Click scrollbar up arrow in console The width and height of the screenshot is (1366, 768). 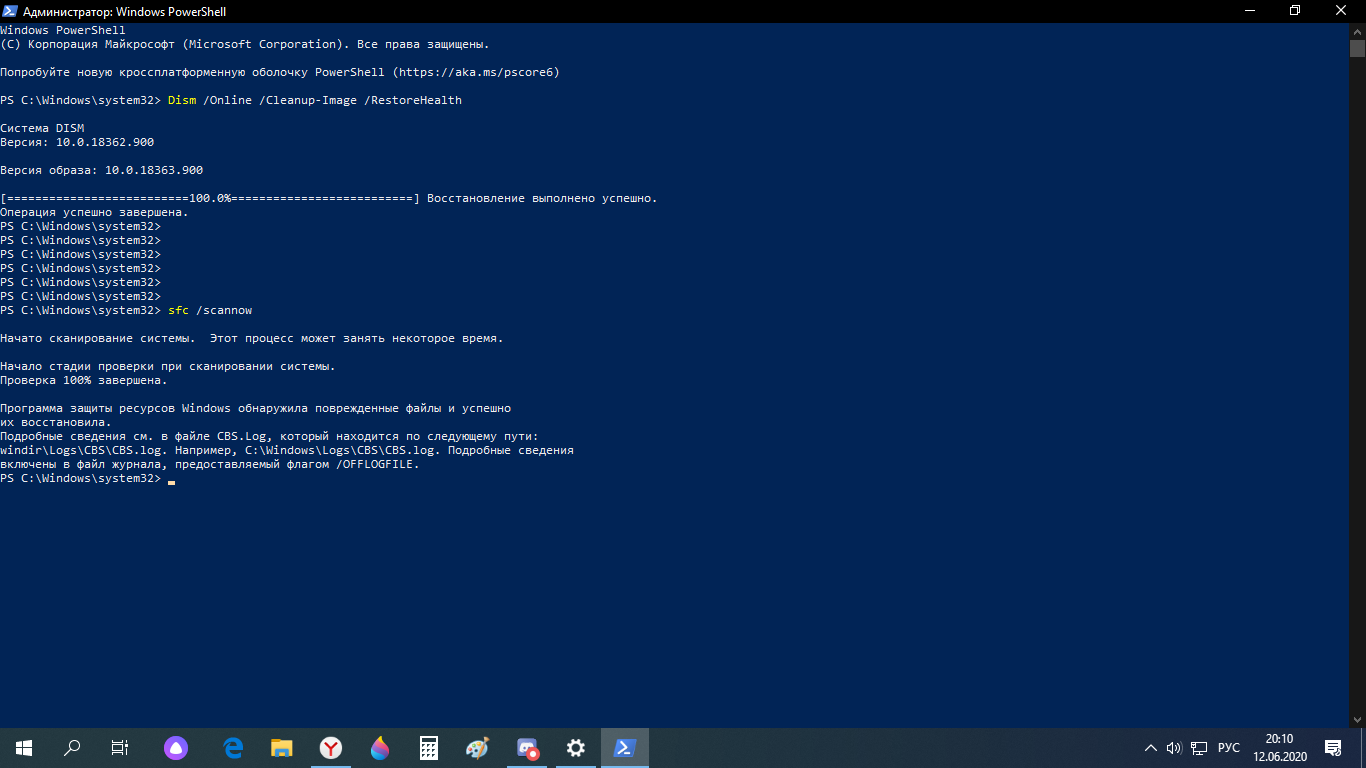click(1357, 31)
